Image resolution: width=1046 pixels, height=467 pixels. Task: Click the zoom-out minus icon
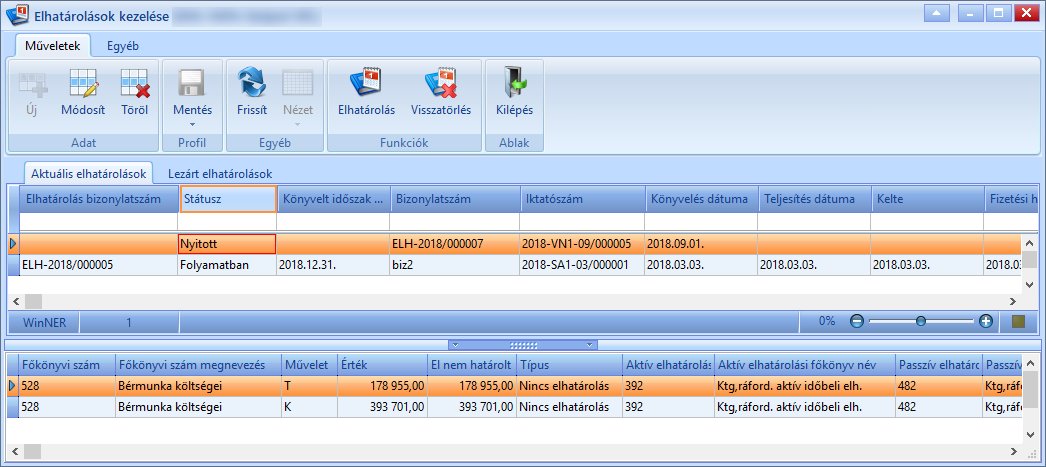point(857,321)
